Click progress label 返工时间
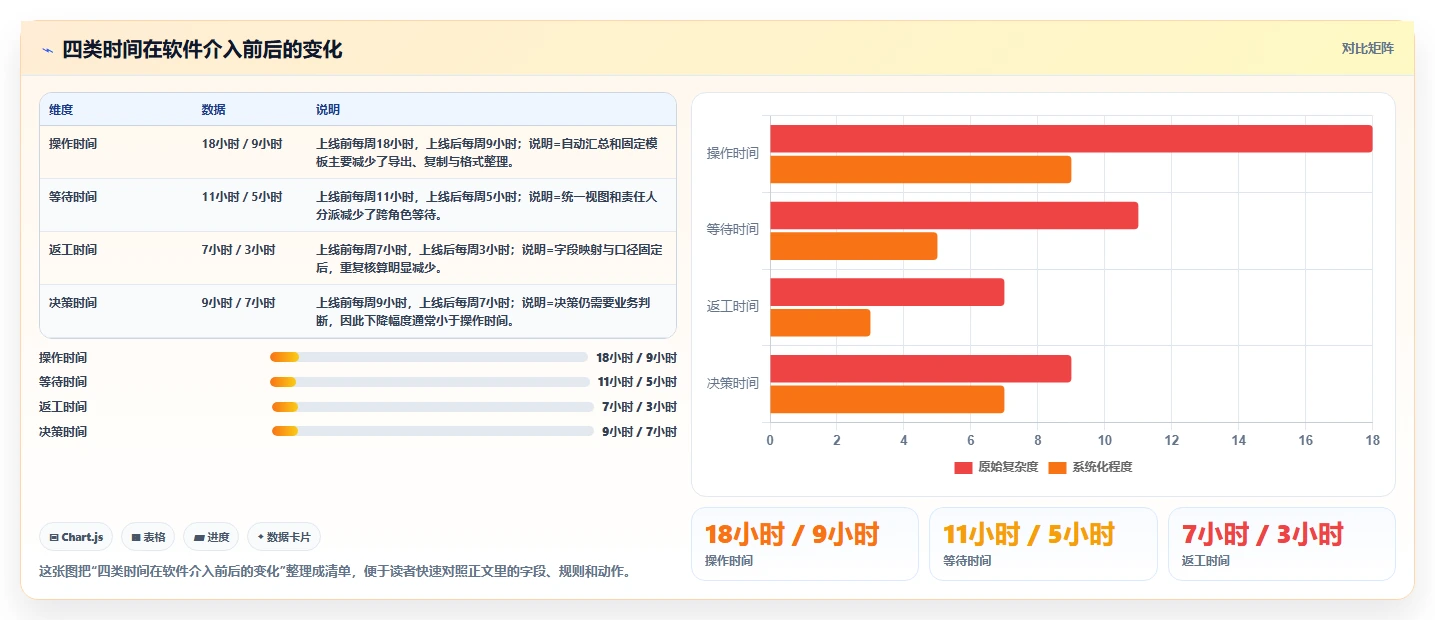The height and width of the screenshot is (620, 1435). [63, 407]
